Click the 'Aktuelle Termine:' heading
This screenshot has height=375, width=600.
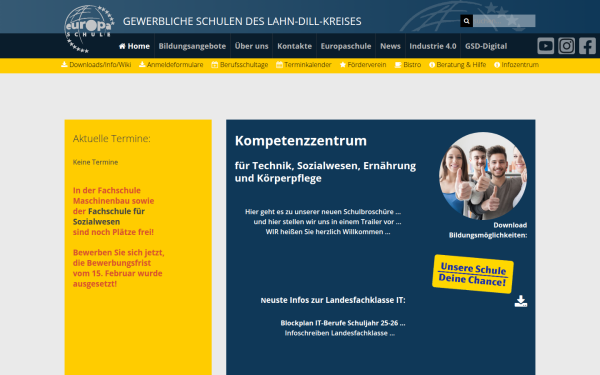[112, 139]
